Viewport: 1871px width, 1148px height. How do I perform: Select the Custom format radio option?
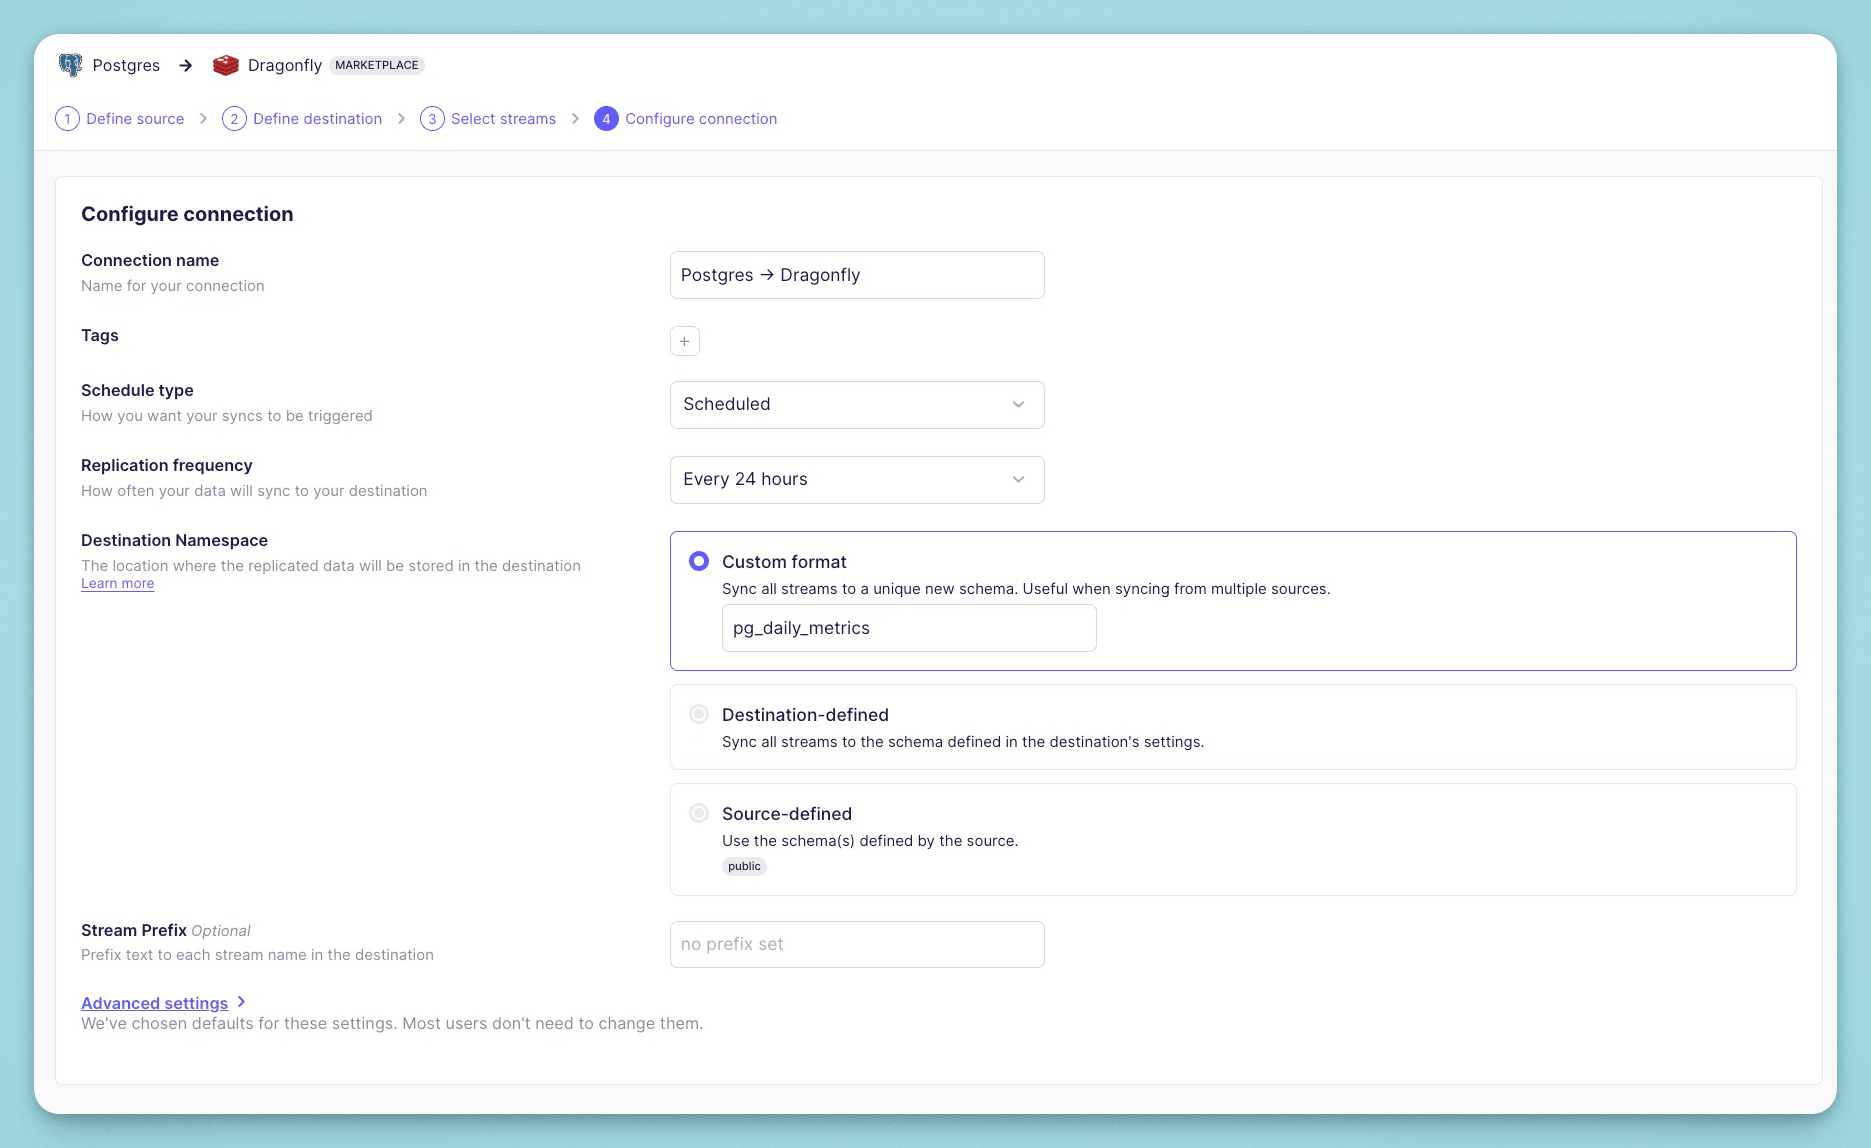(x=699, y=561)
